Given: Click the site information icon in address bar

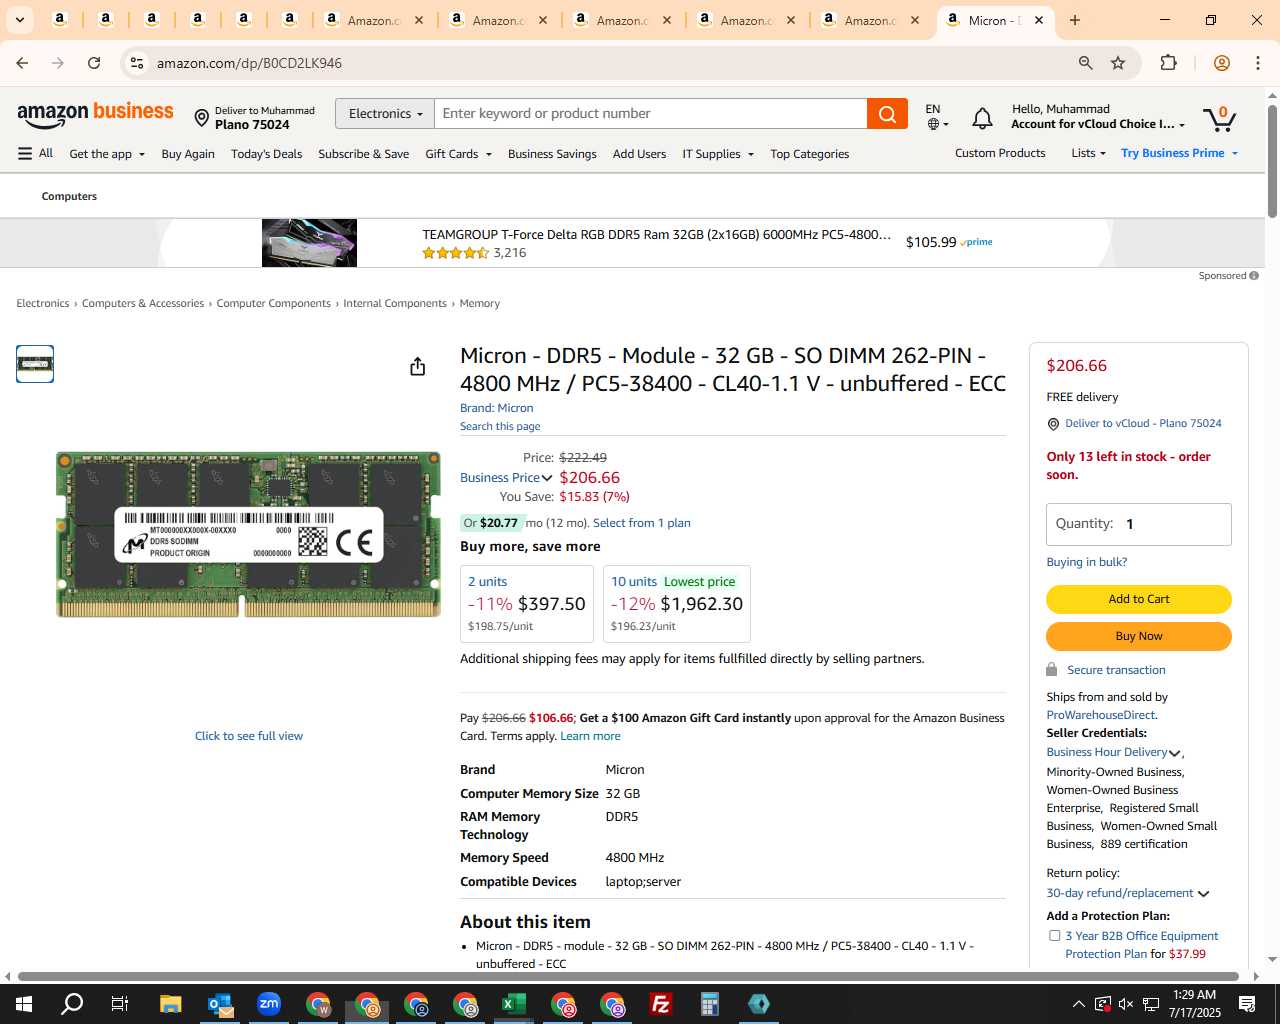Looking at the screenshot, I should tap(137, 63).
